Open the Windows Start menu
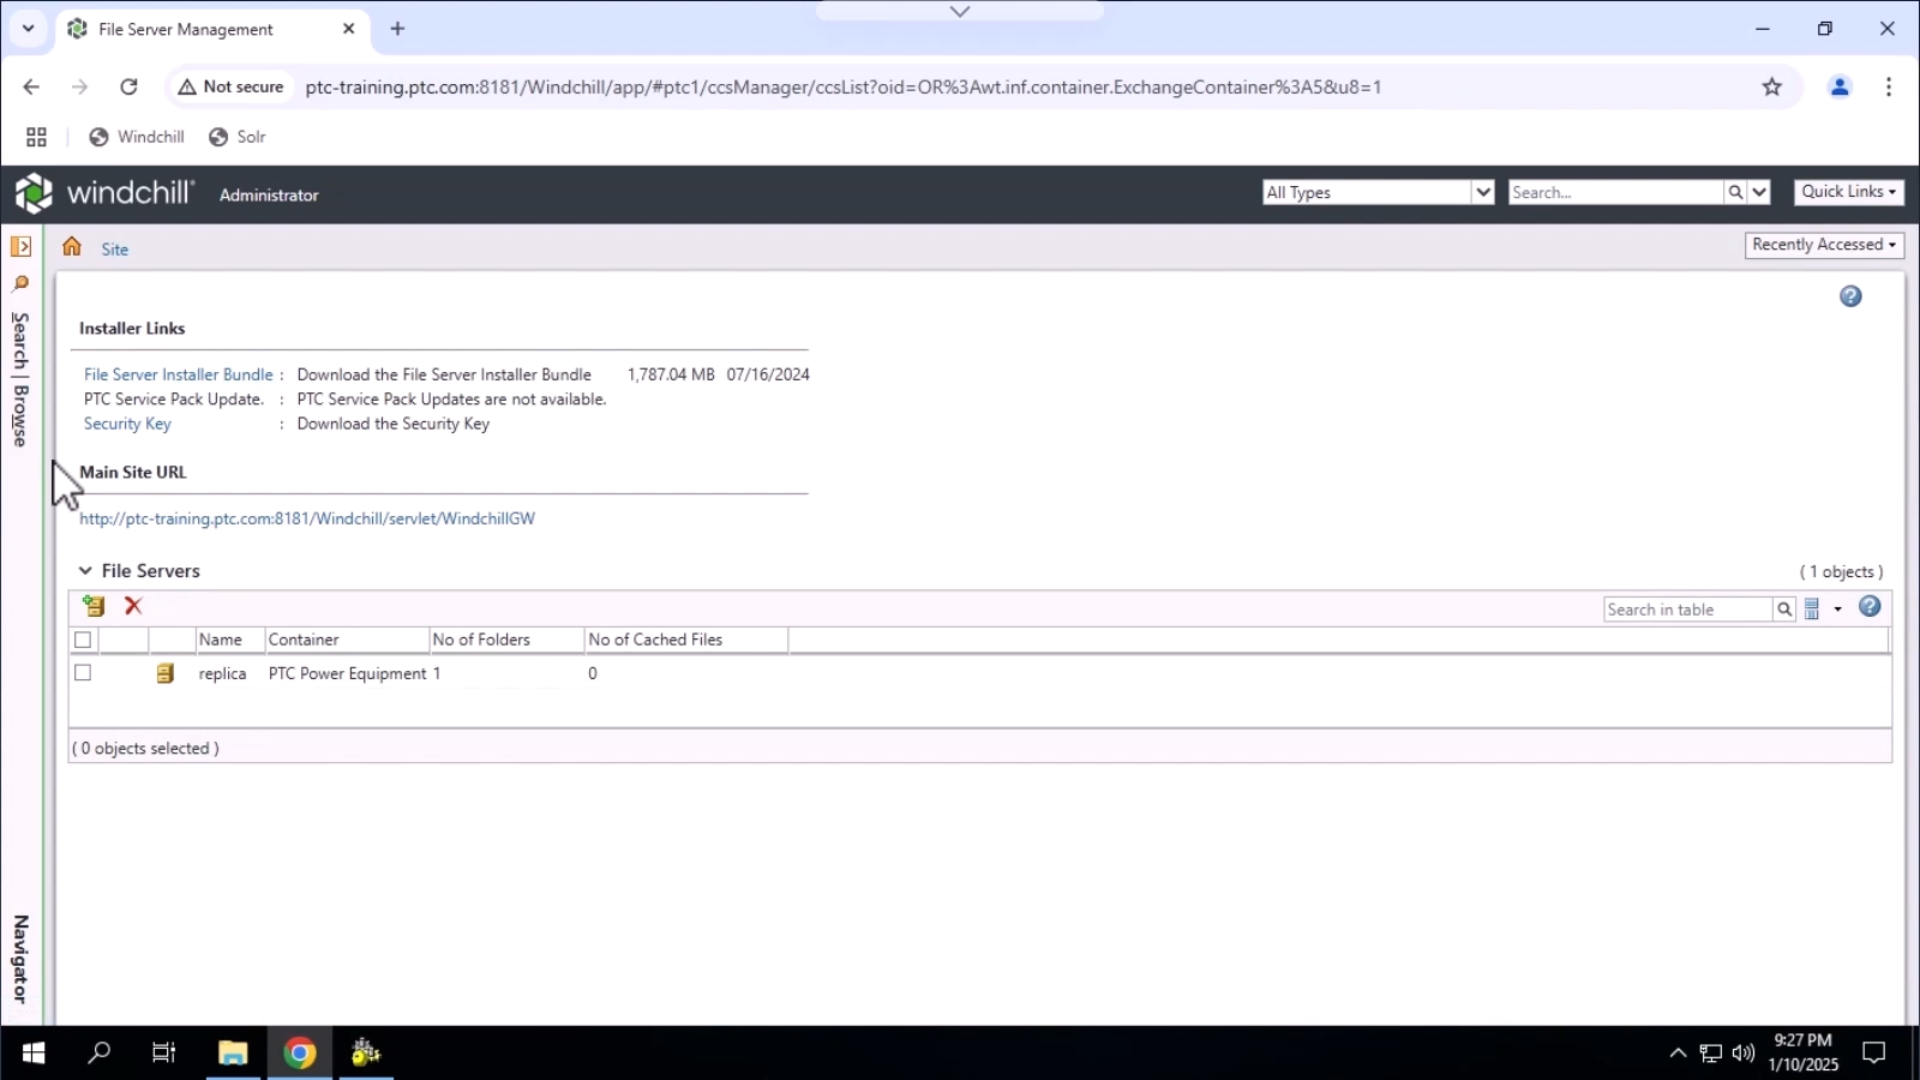Image resolution: width=1920 pixels, height=1080 pixels. 33,1052
